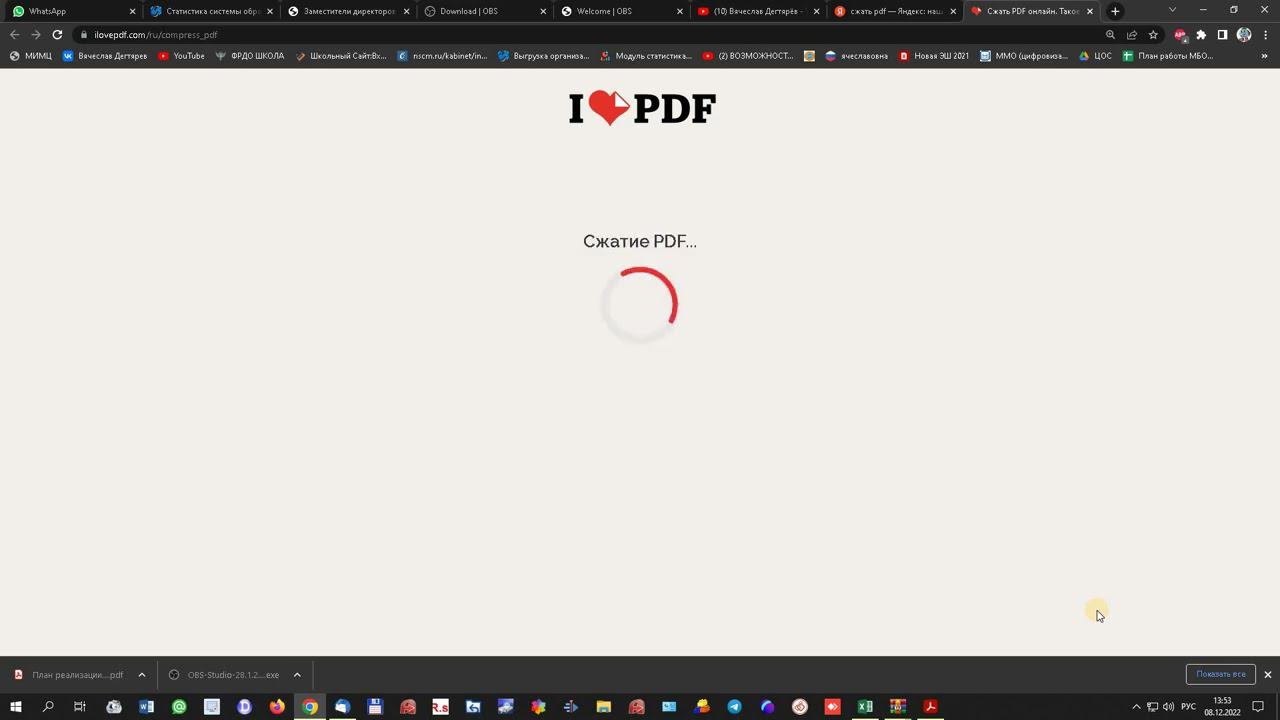Screen dimensions: 1280x720
Task: Close the downloads bar
Action: pos(1267,675)
